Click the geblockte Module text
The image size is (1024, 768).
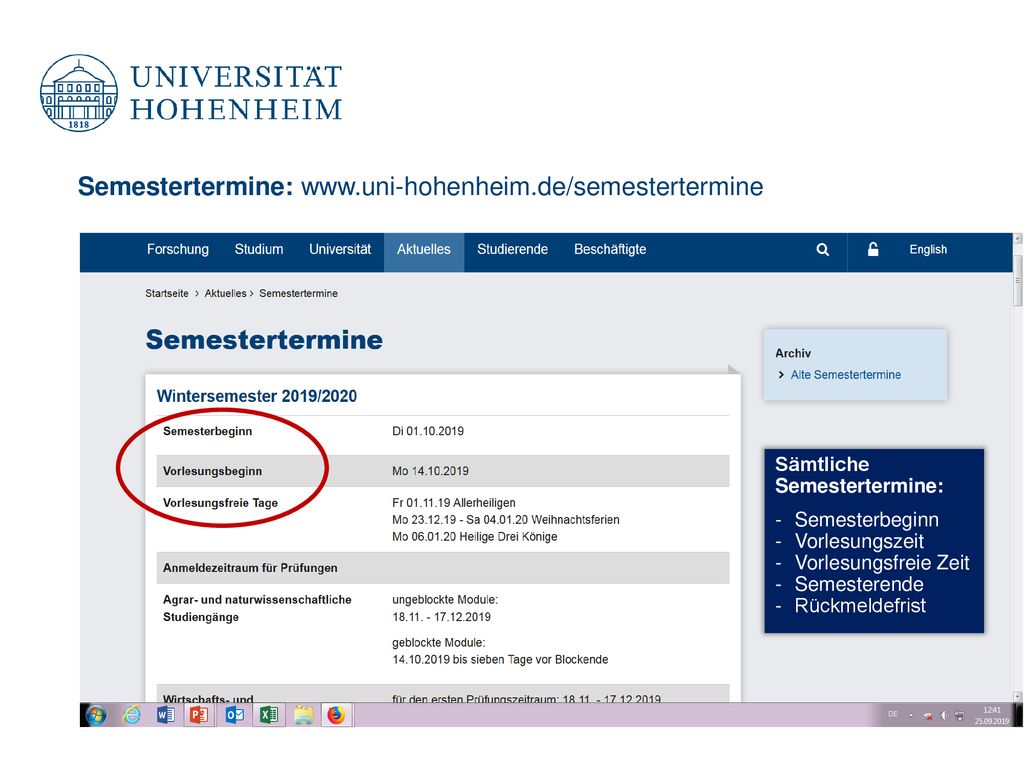coord(438,643)
